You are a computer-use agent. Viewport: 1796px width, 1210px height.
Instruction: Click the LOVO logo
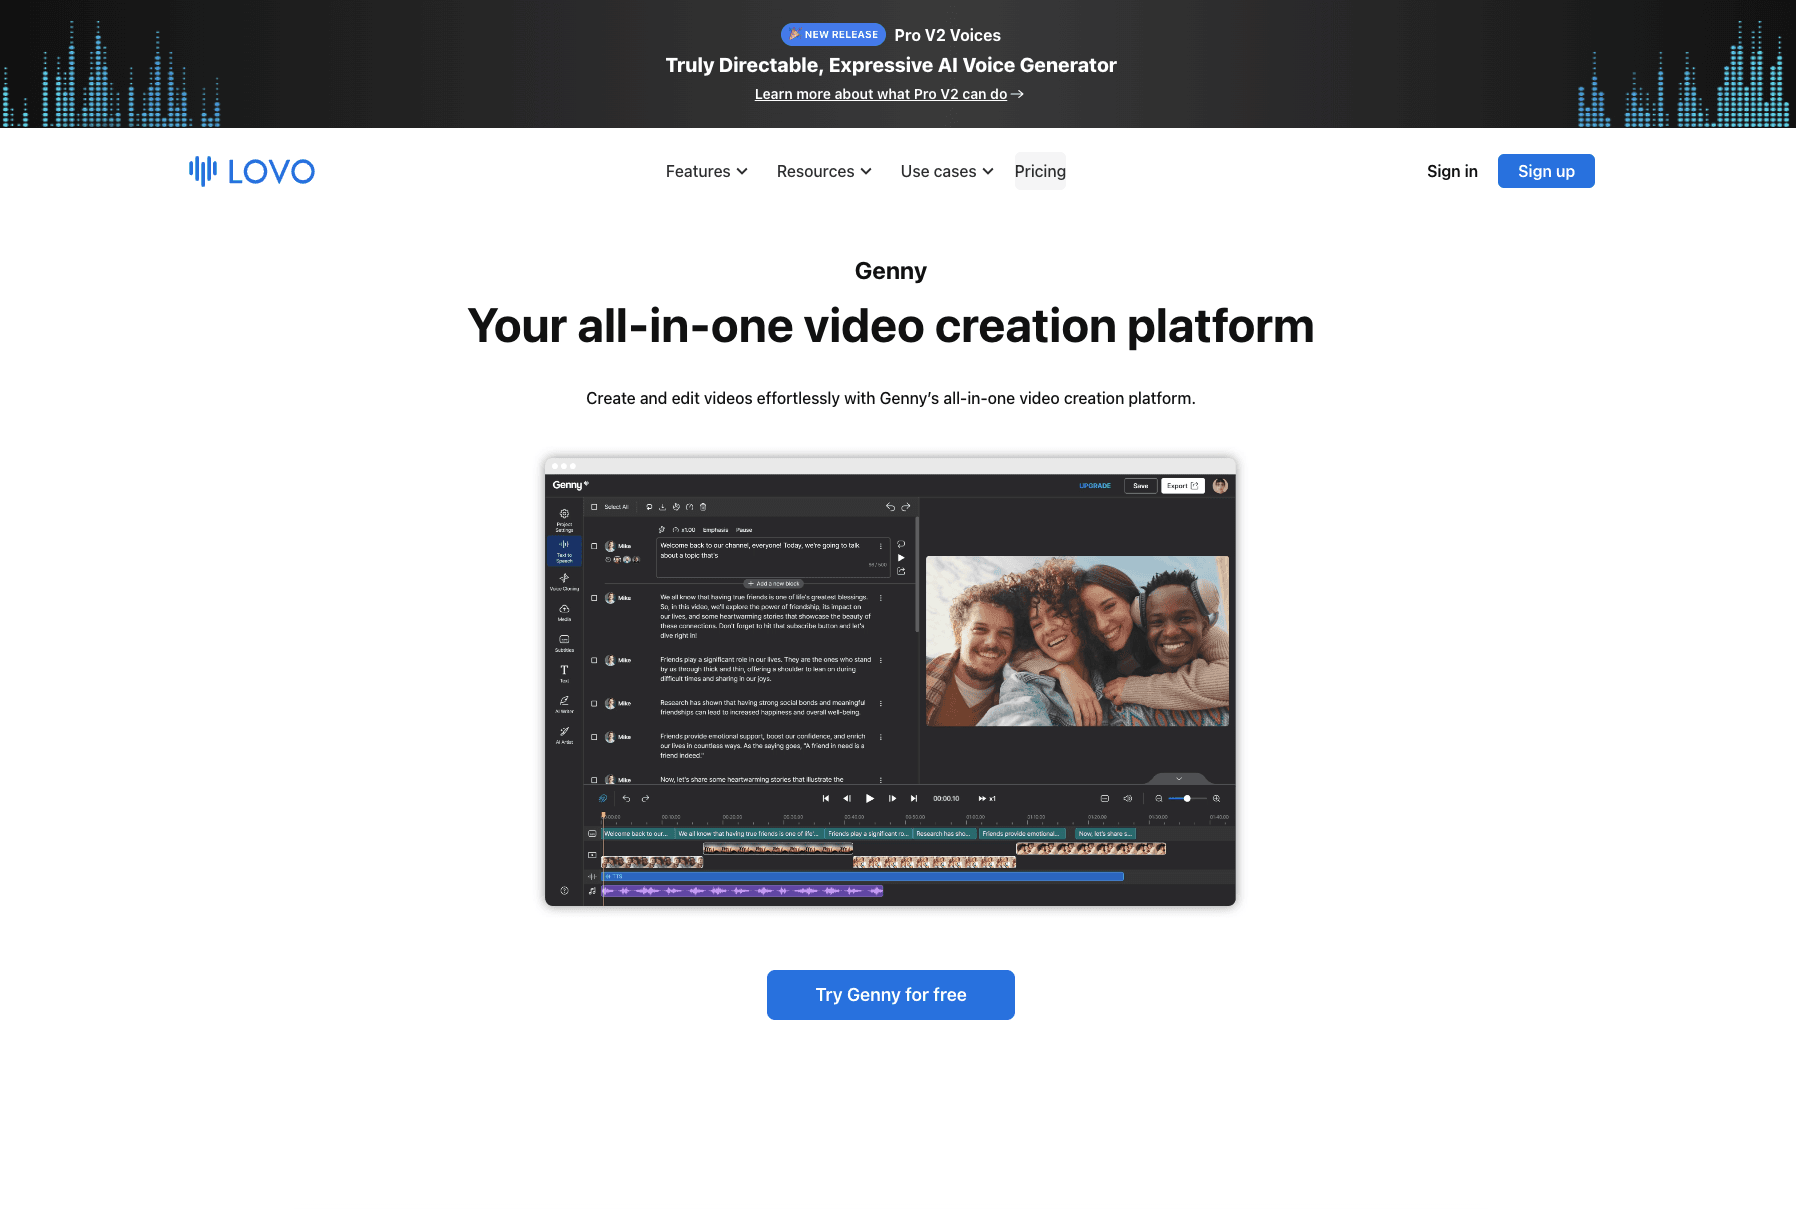252,171
